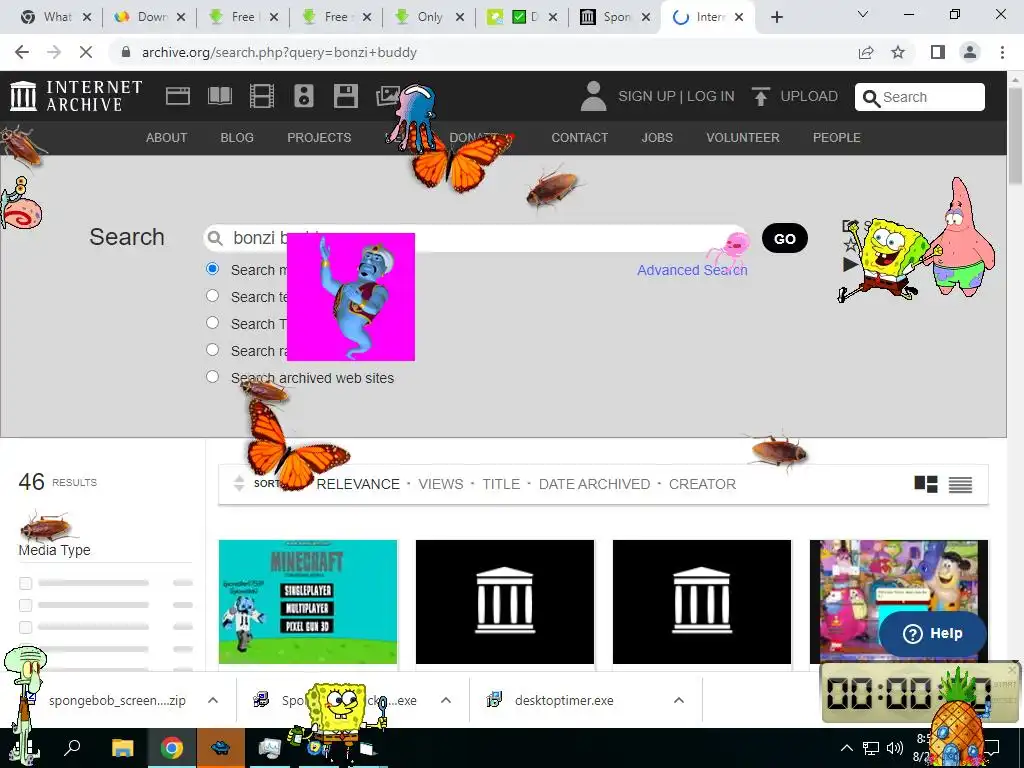Open the PROJECTS menu item
Screen dimensions: 1024x768
pos(319,138)
